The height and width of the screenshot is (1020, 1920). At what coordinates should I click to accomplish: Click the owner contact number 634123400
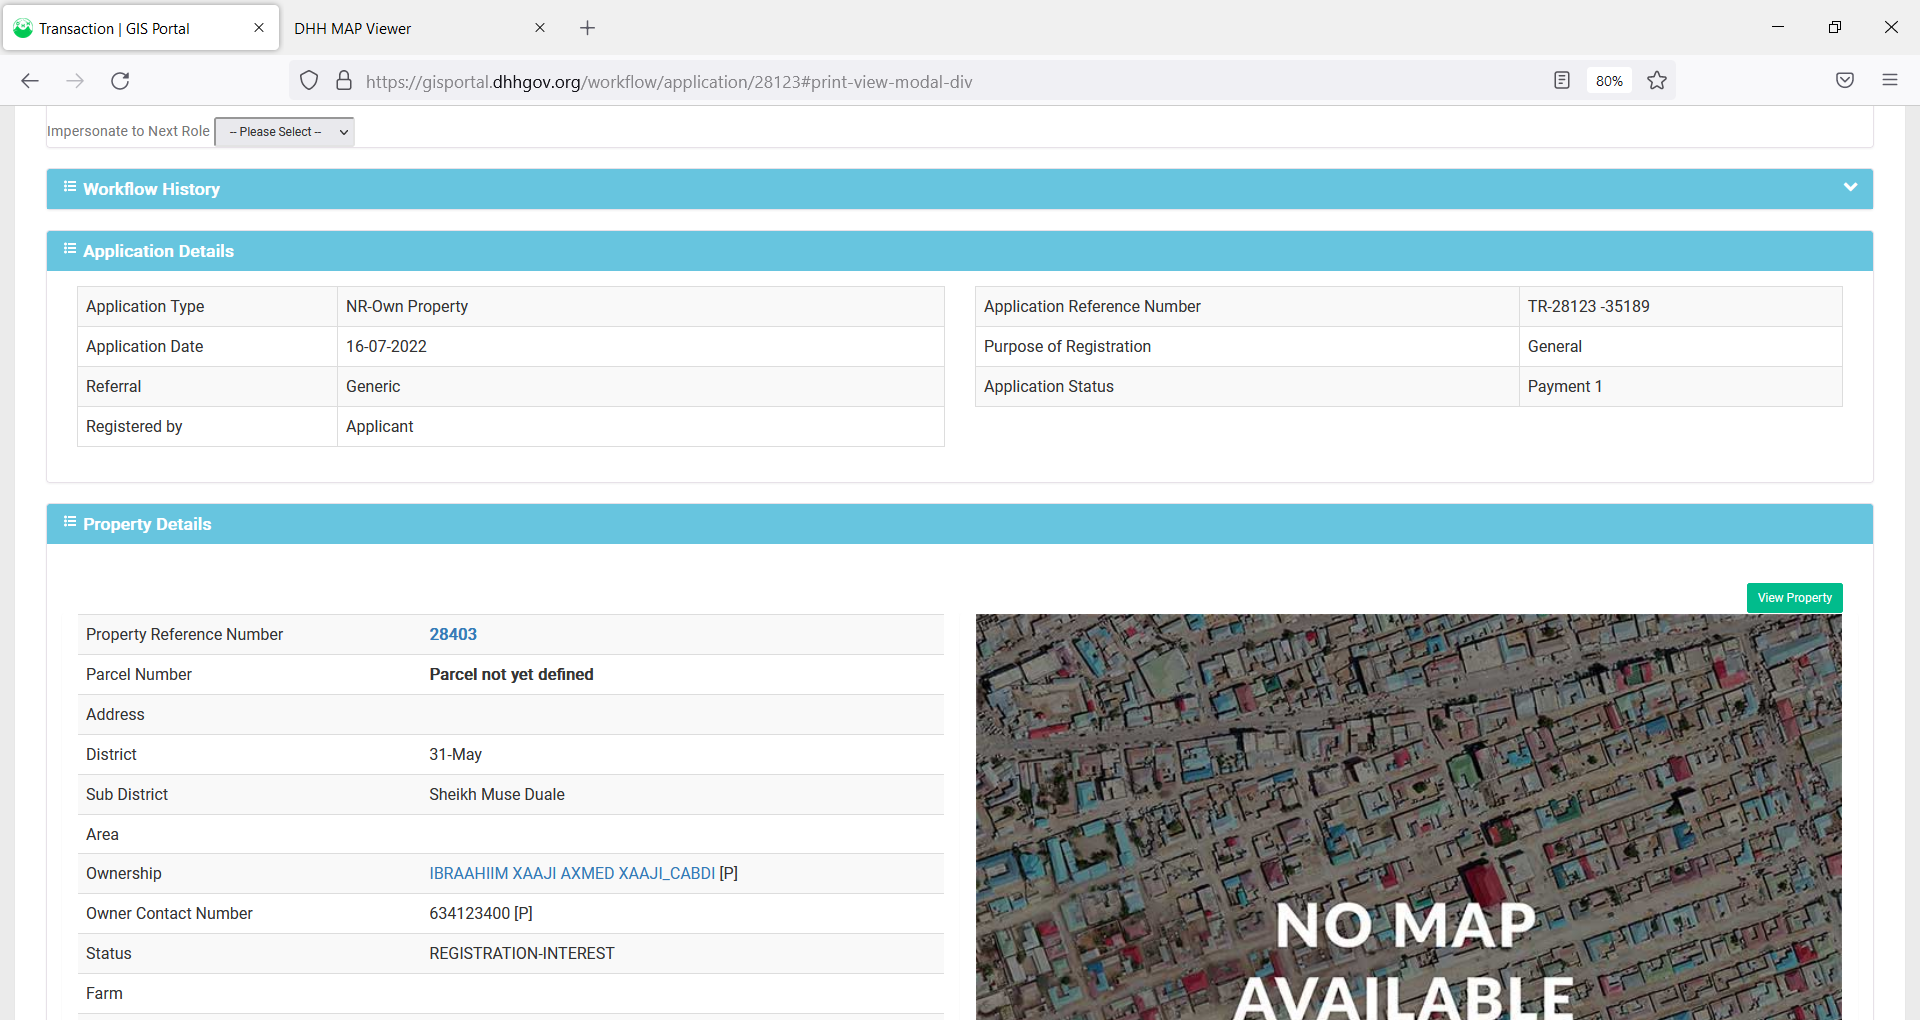coord(470,913)
